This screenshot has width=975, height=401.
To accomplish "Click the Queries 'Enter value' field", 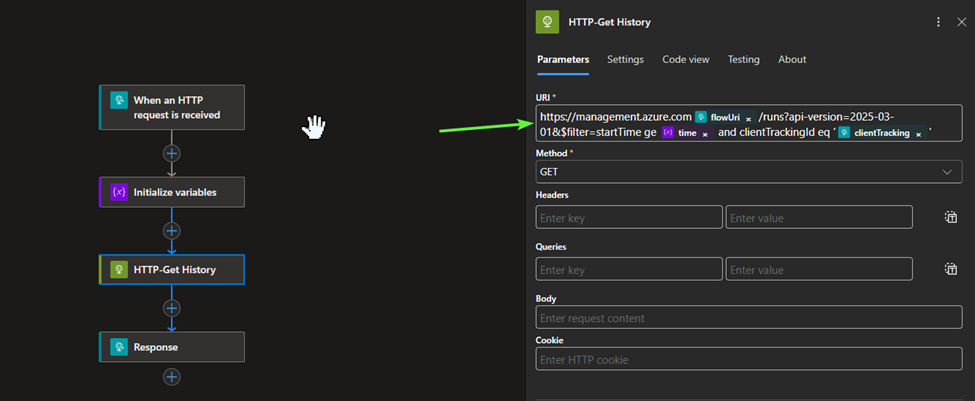I will (819, 269).
